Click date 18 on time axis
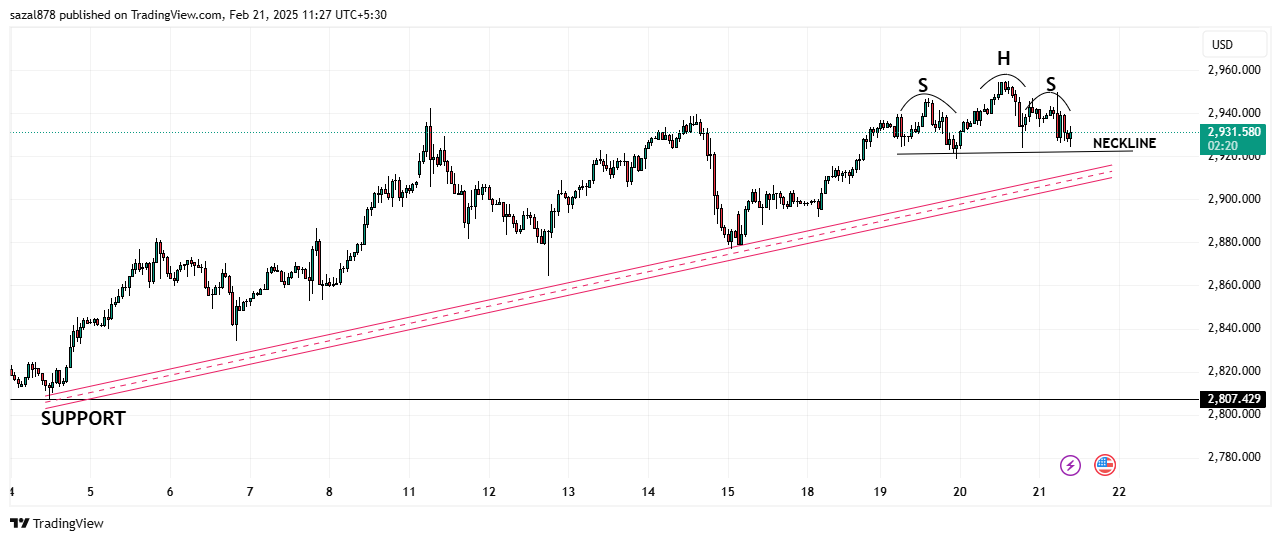This screenshot has height=541, width=1281. pyautogui.click(x=808, y=492)
